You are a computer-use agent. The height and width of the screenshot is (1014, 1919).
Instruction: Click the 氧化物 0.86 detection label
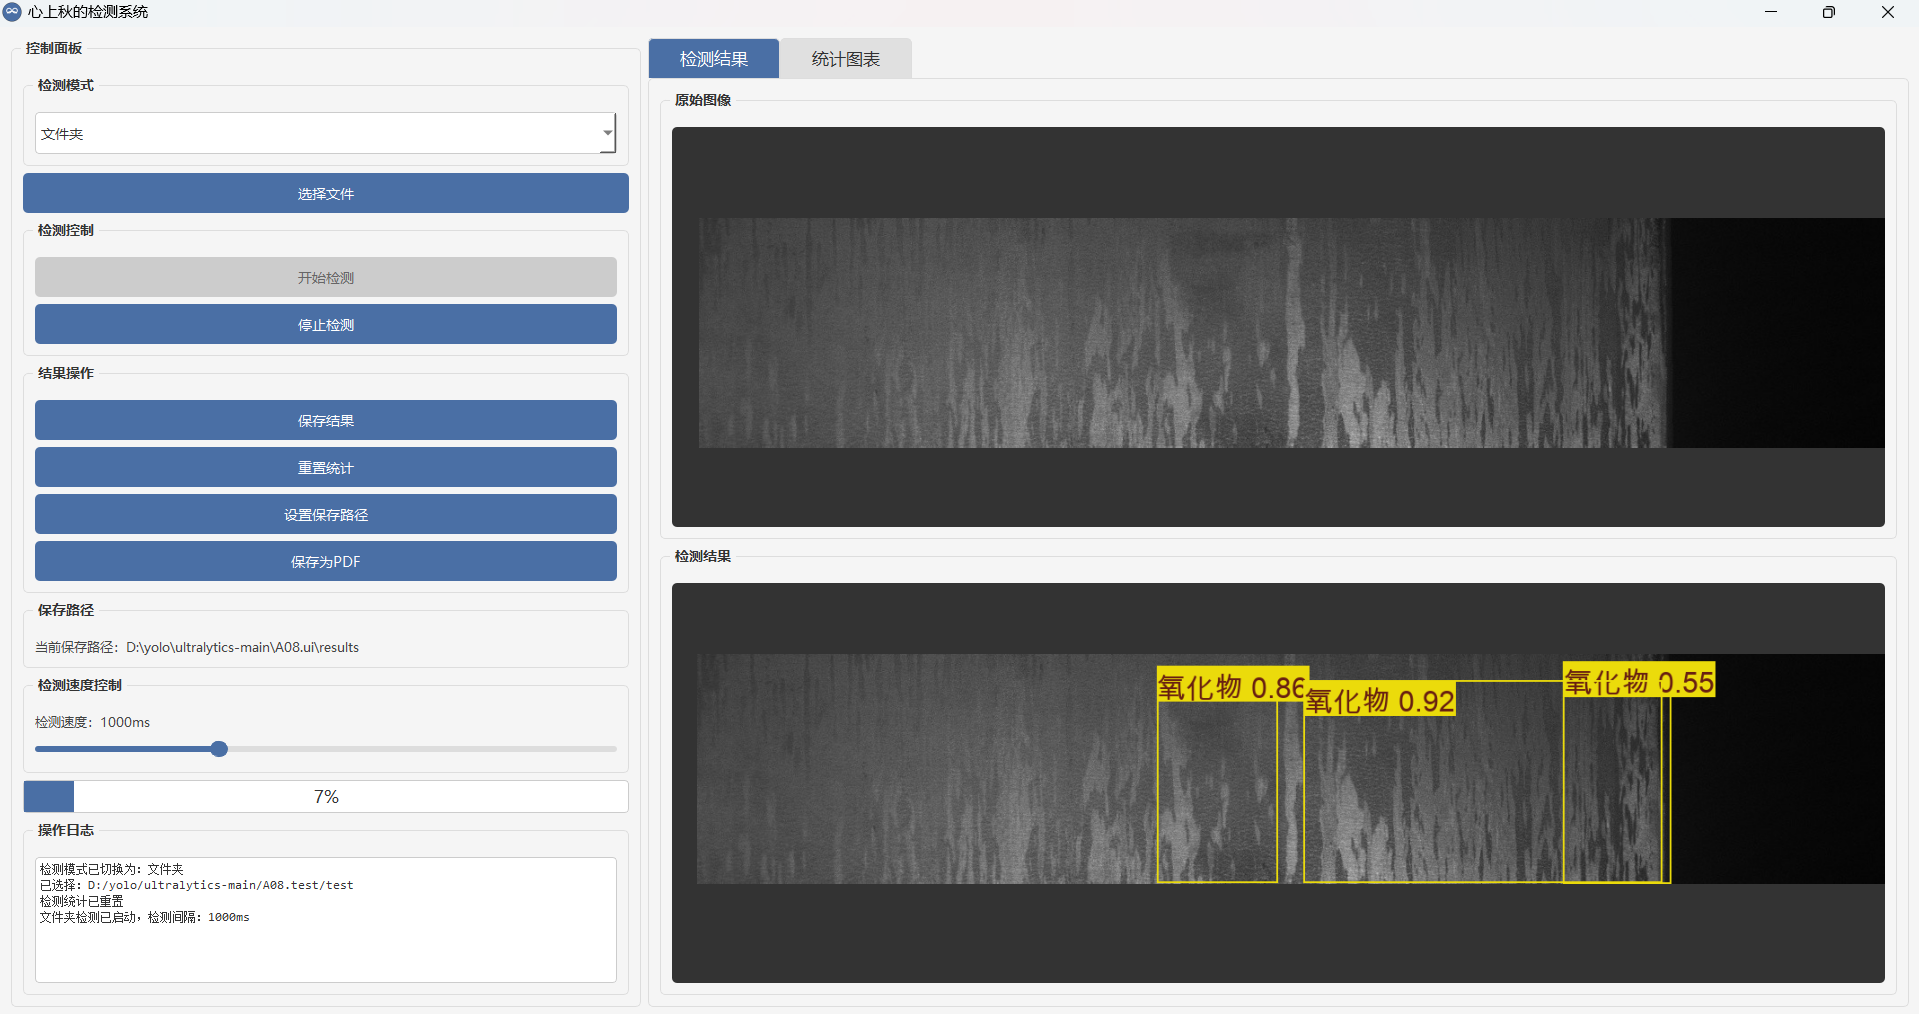tap(1232, 686)
